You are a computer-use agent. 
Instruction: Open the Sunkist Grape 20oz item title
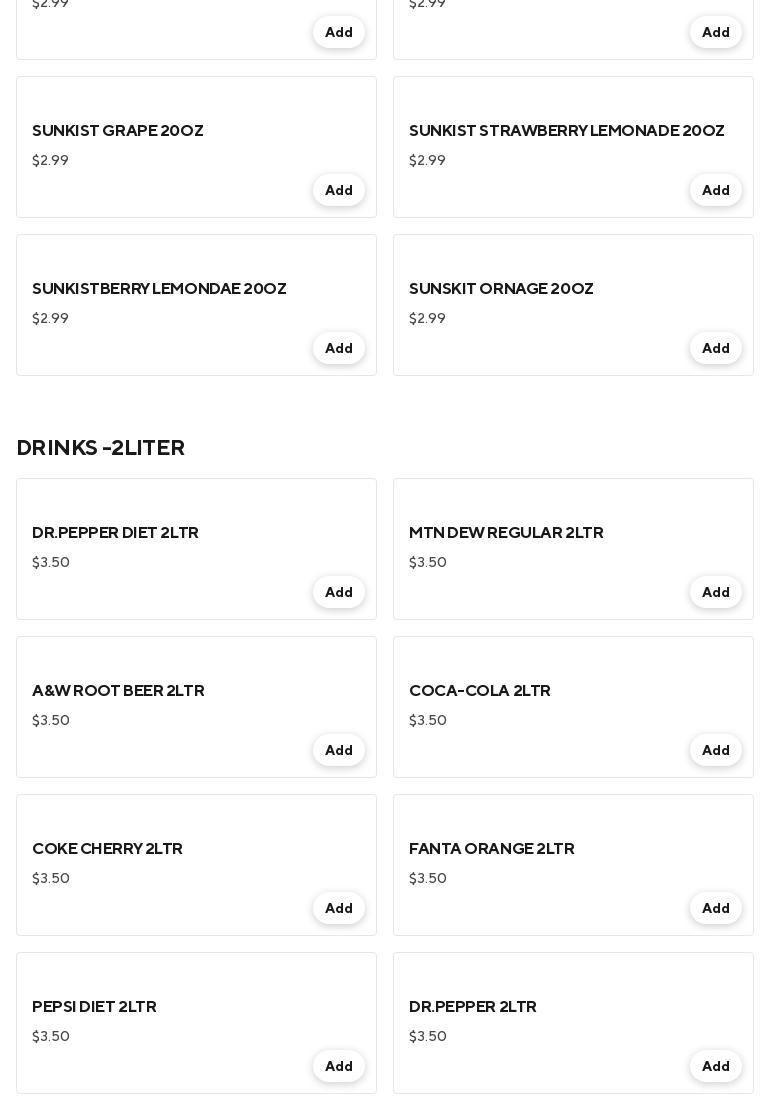118,131
